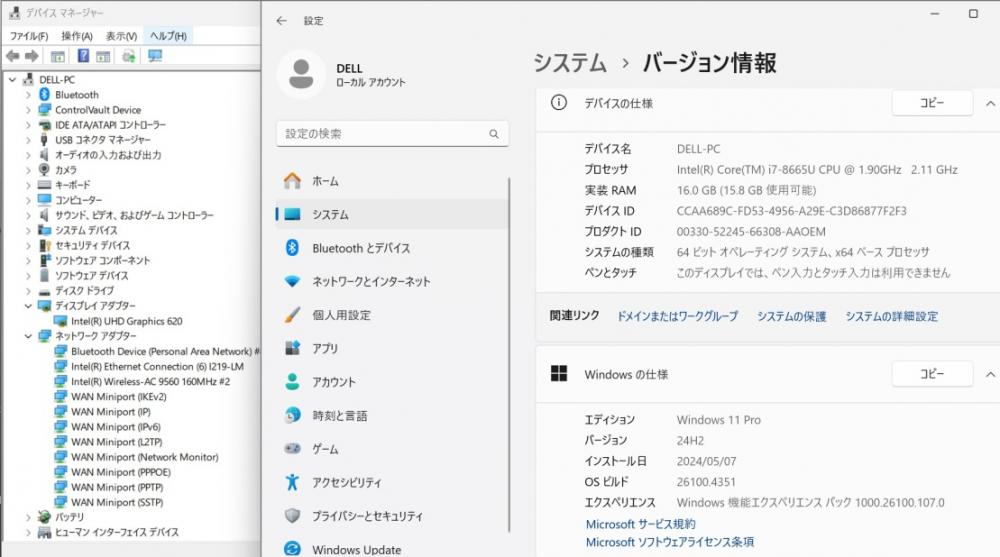Copy device specifications with コピー button
Screen dimensions: 1000x557
(x=932, y=103)
